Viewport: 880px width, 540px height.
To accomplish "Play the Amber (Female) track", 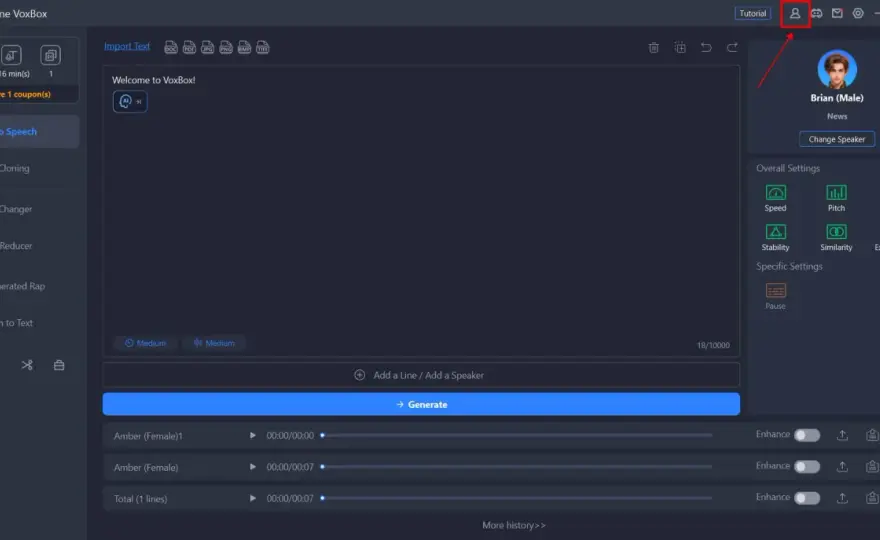I will 253,466.
